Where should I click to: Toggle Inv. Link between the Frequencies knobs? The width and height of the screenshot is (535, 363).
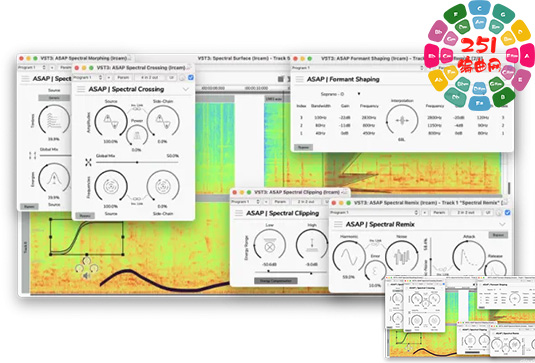coord(137,200)
